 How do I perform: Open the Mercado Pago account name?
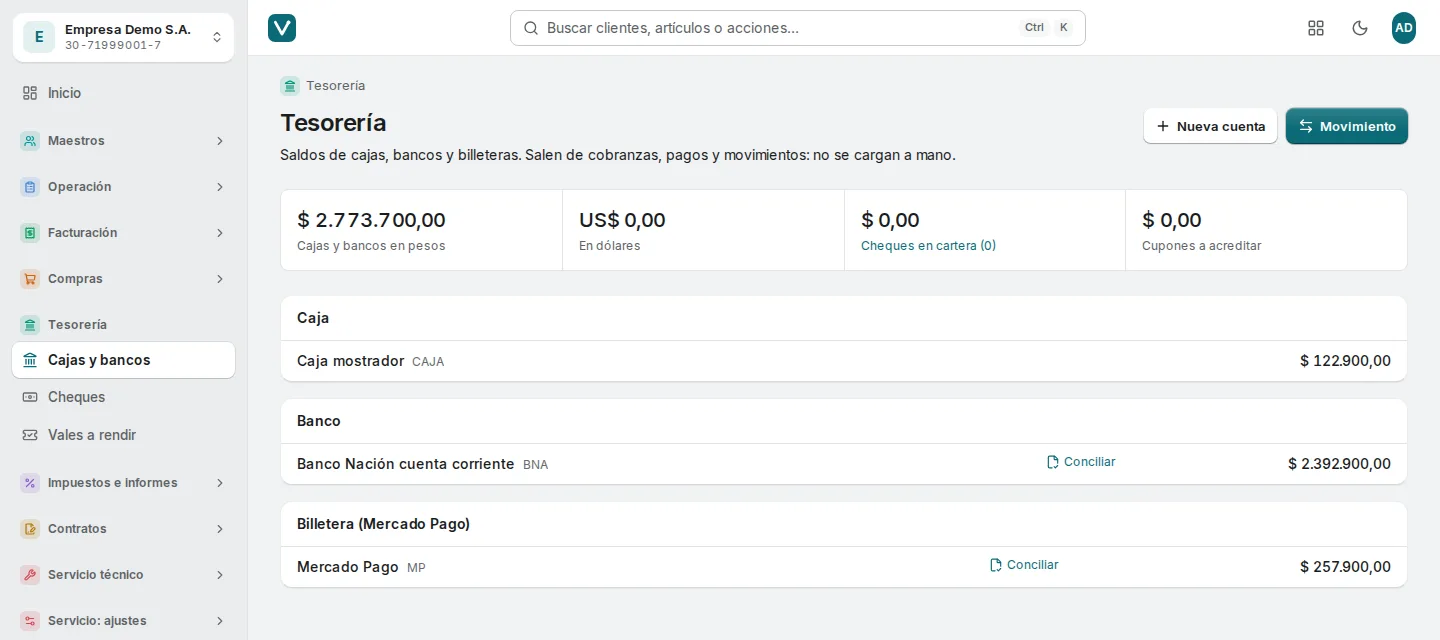347,567
